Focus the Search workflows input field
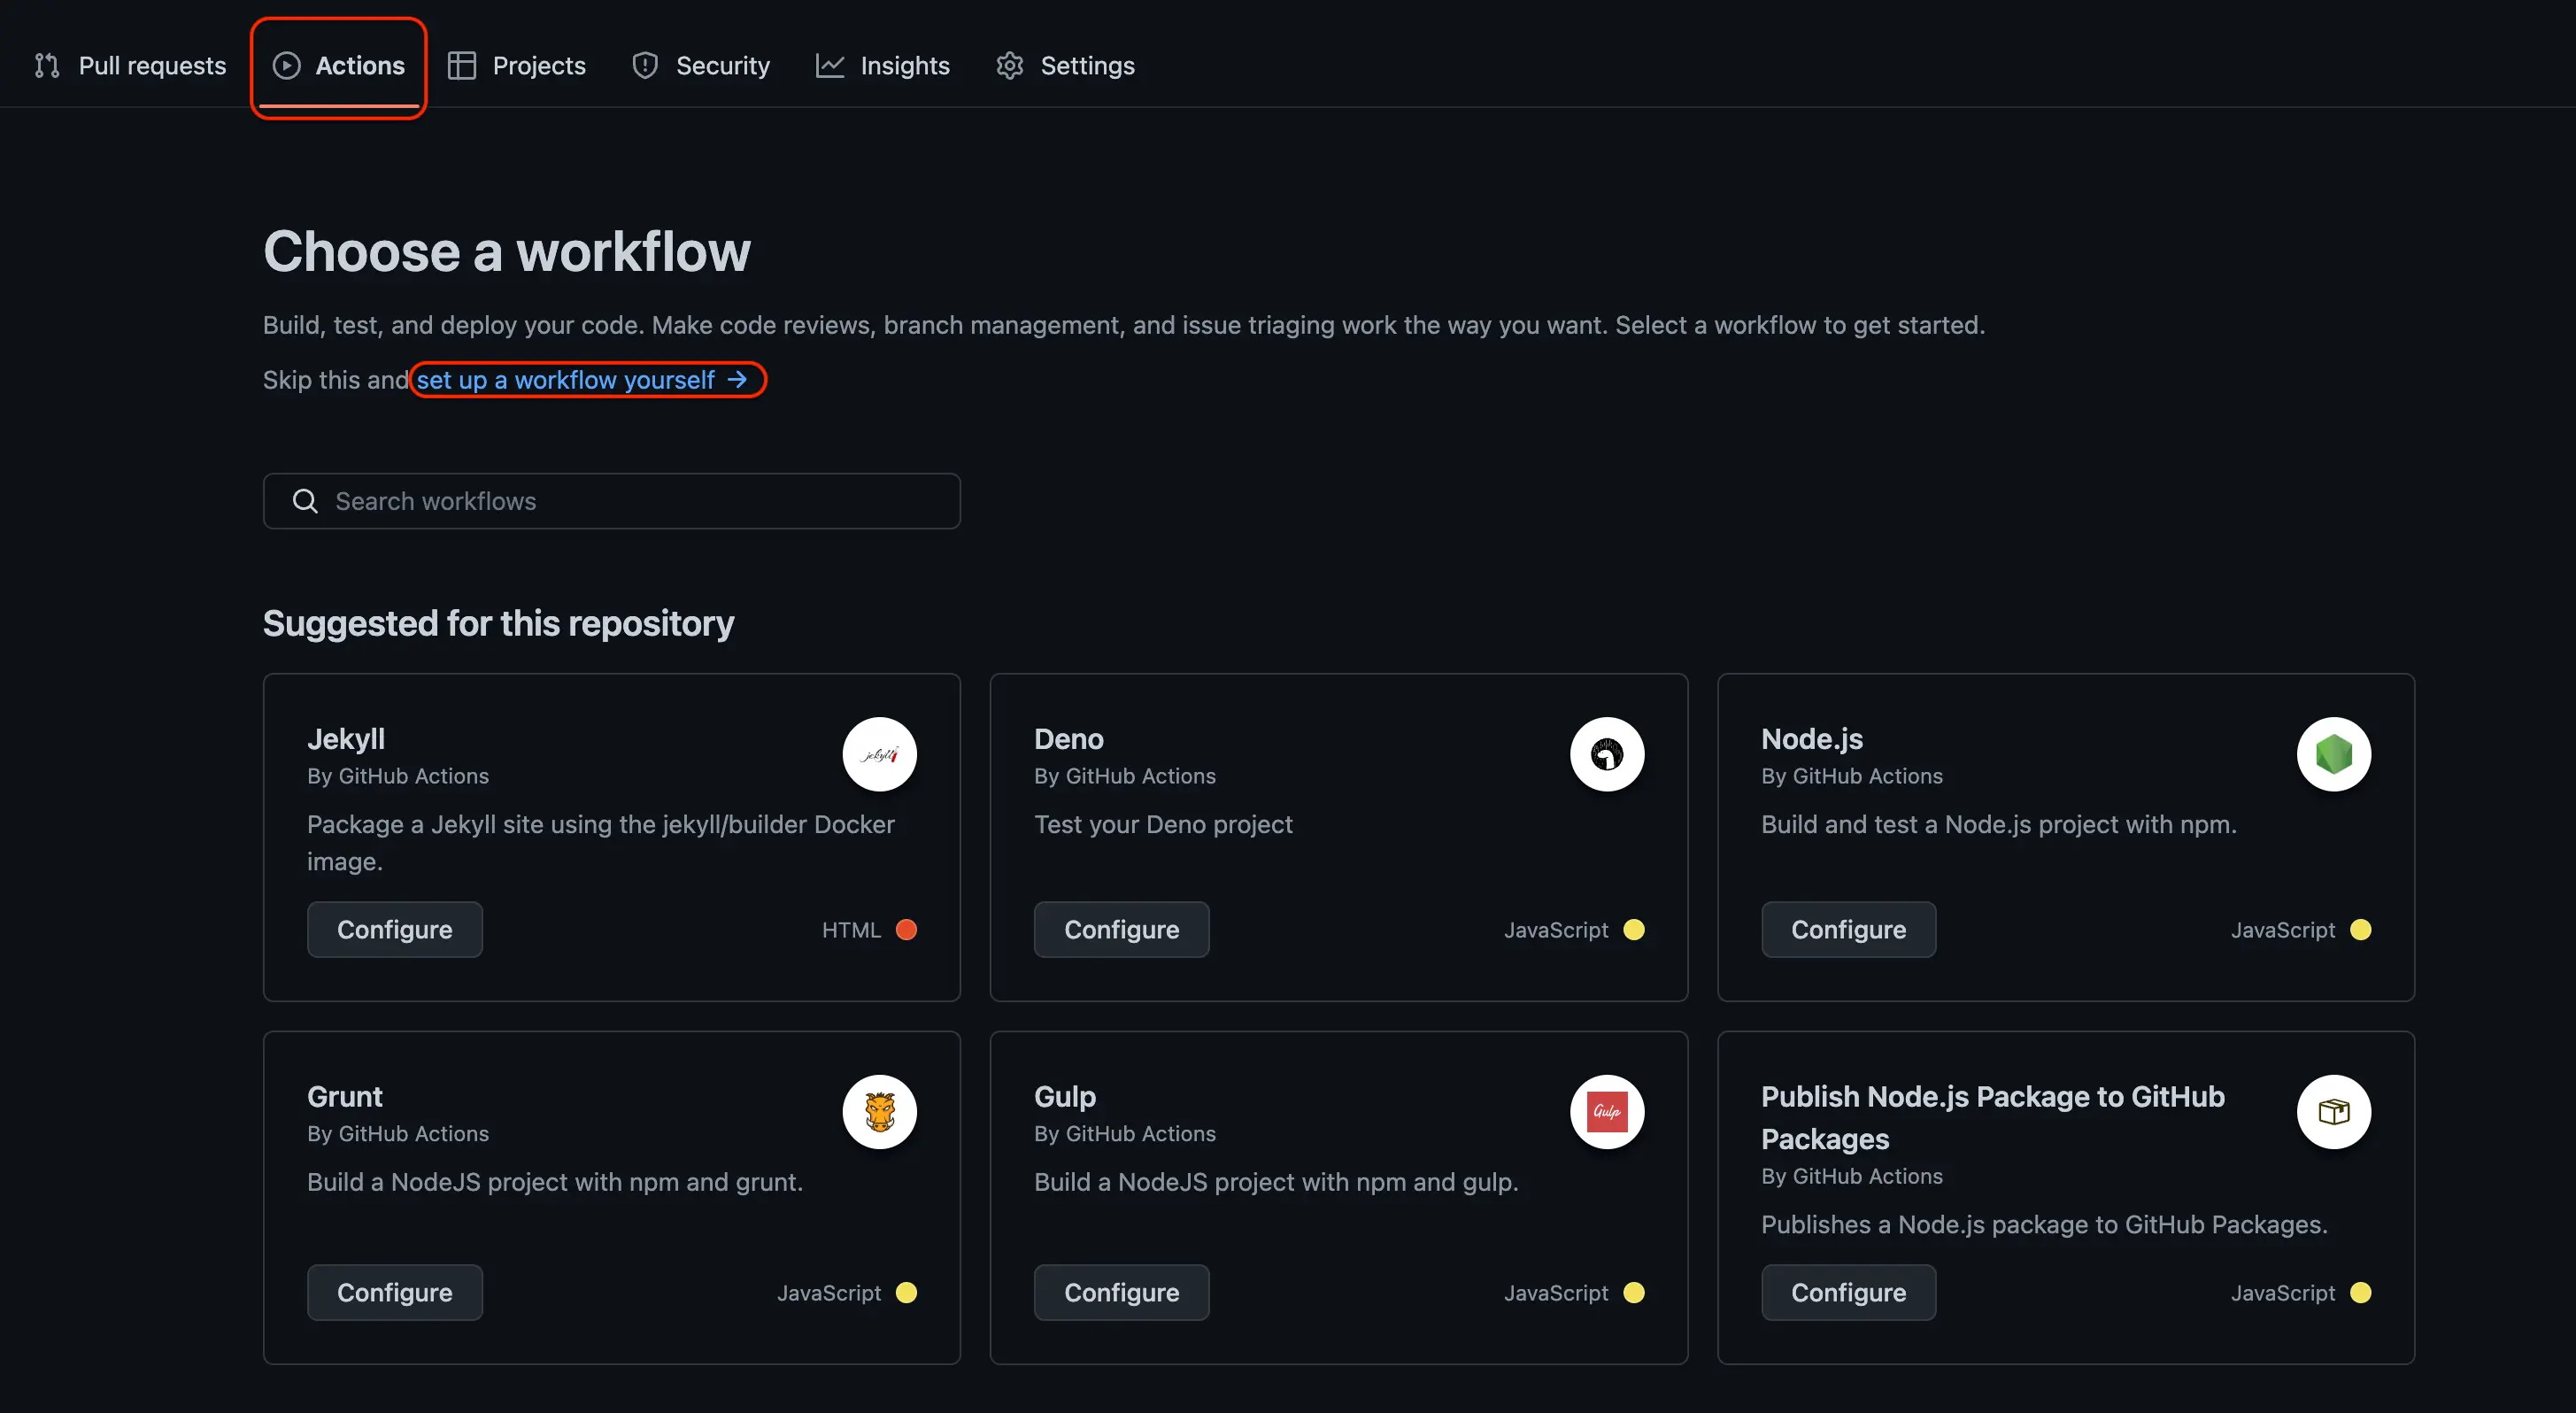The height and width of the screenshot is (1413, 2576). click(640, 501)
